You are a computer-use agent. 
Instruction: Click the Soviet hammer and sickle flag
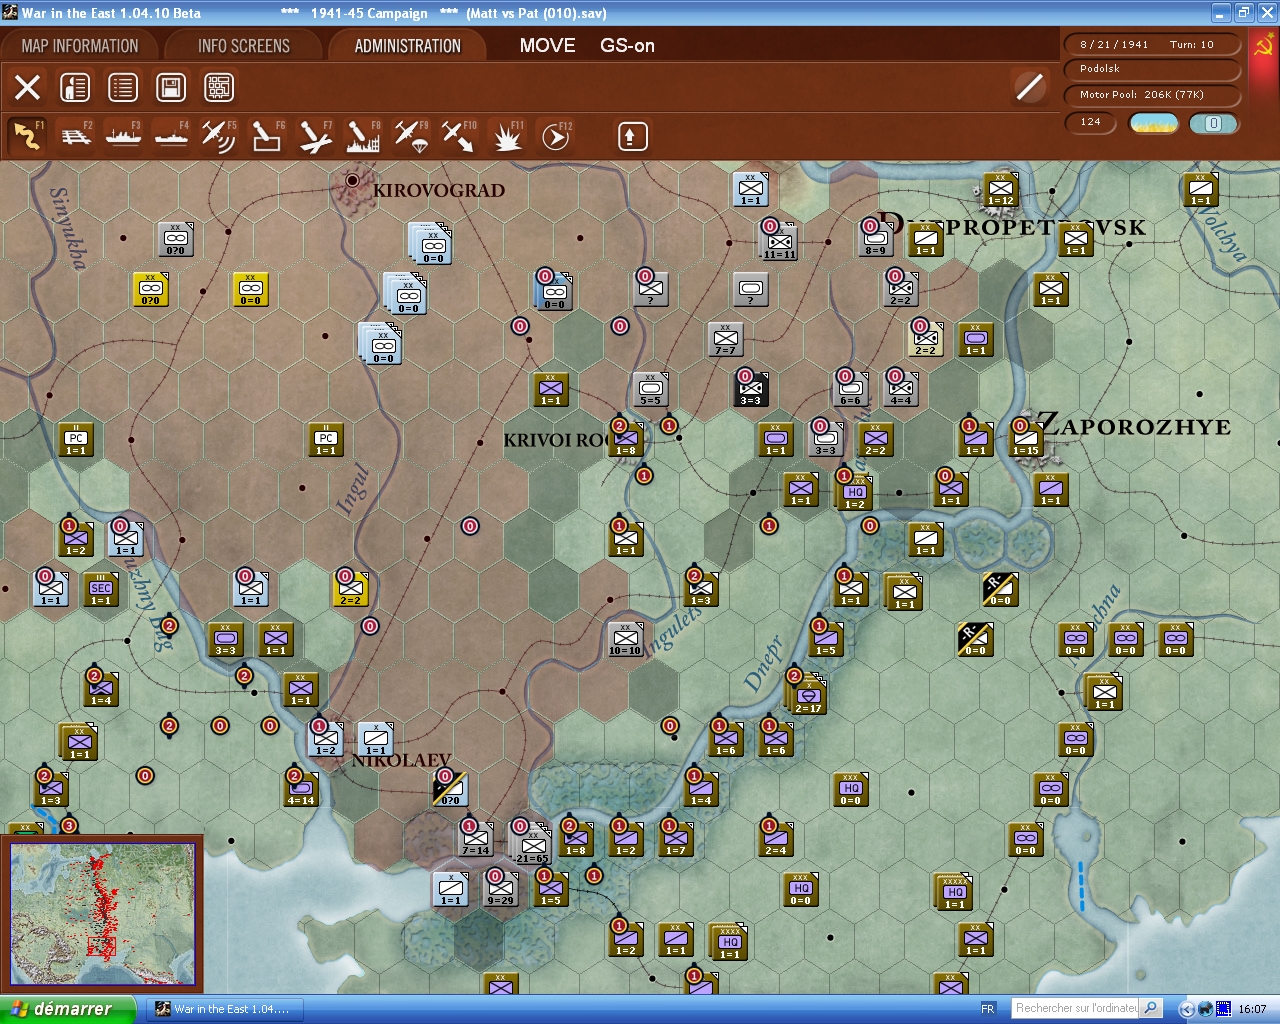(x=1264, y=47)
